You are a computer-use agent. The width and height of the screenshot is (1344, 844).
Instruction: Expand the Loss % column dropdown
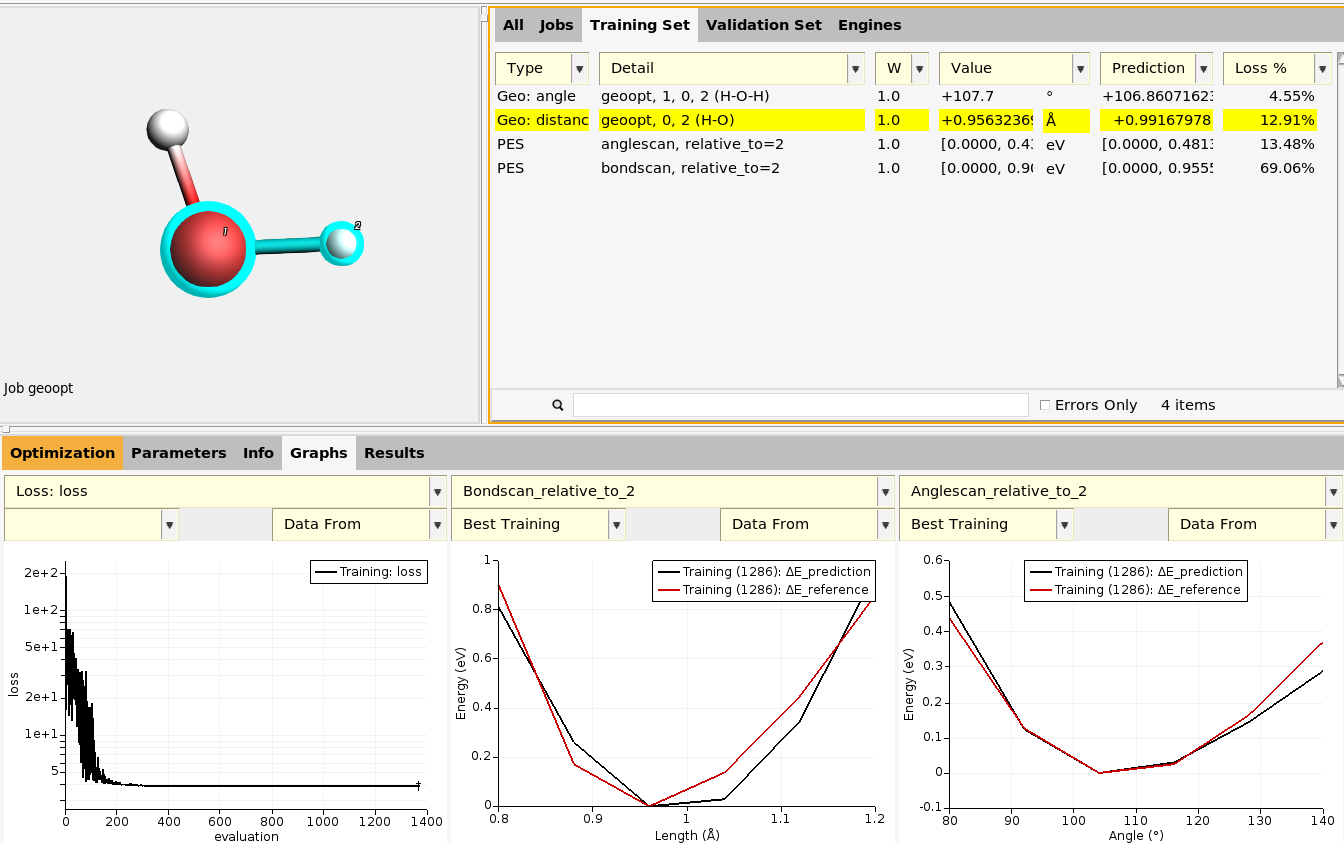pyautogui.click(x=1325, y=69)
